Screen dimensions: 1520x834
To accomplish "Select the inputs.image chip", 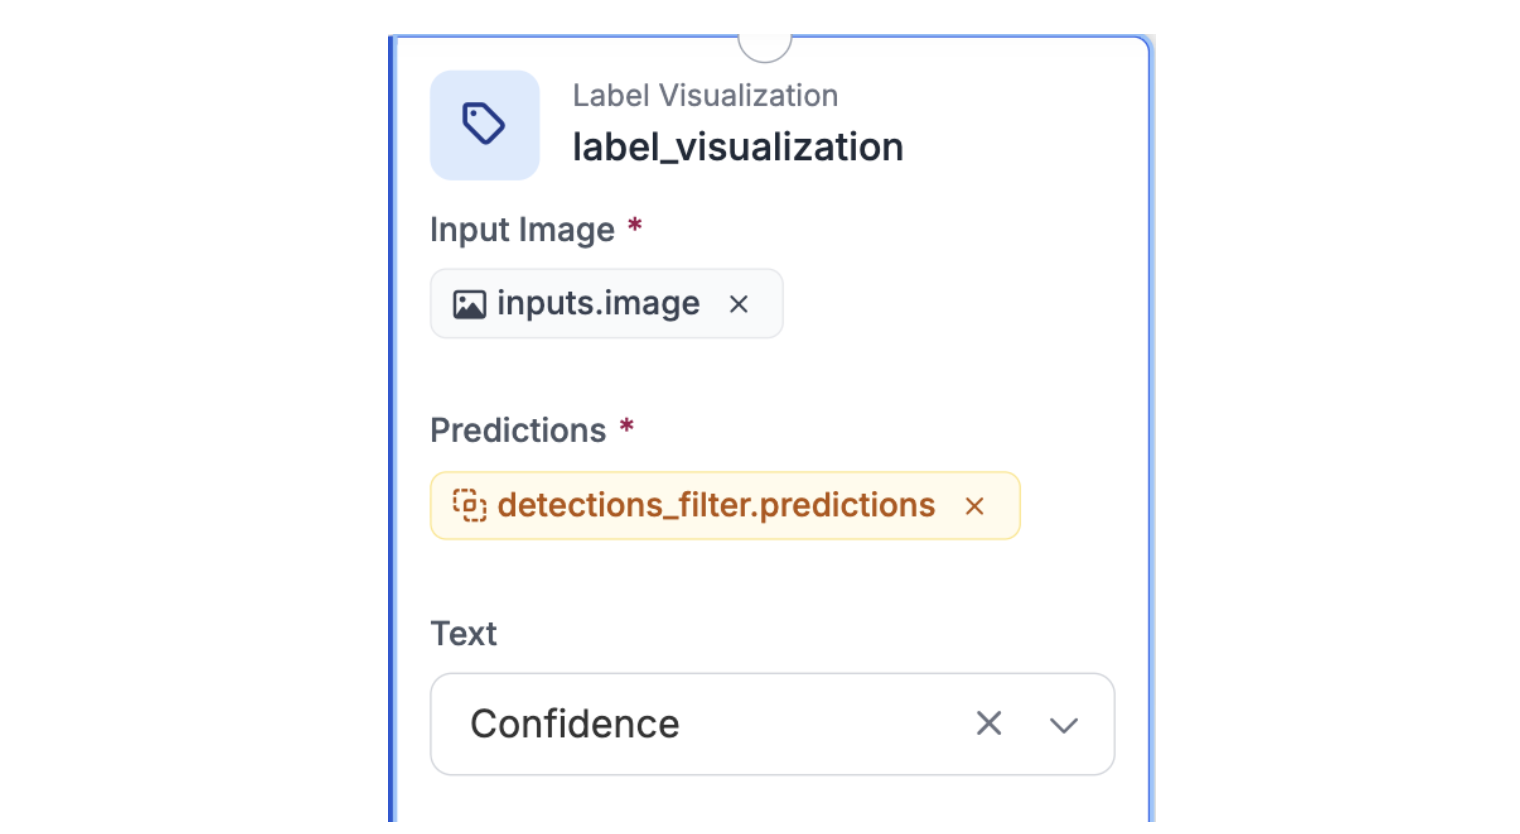I will pyautogui.click(x=598, y=303).
